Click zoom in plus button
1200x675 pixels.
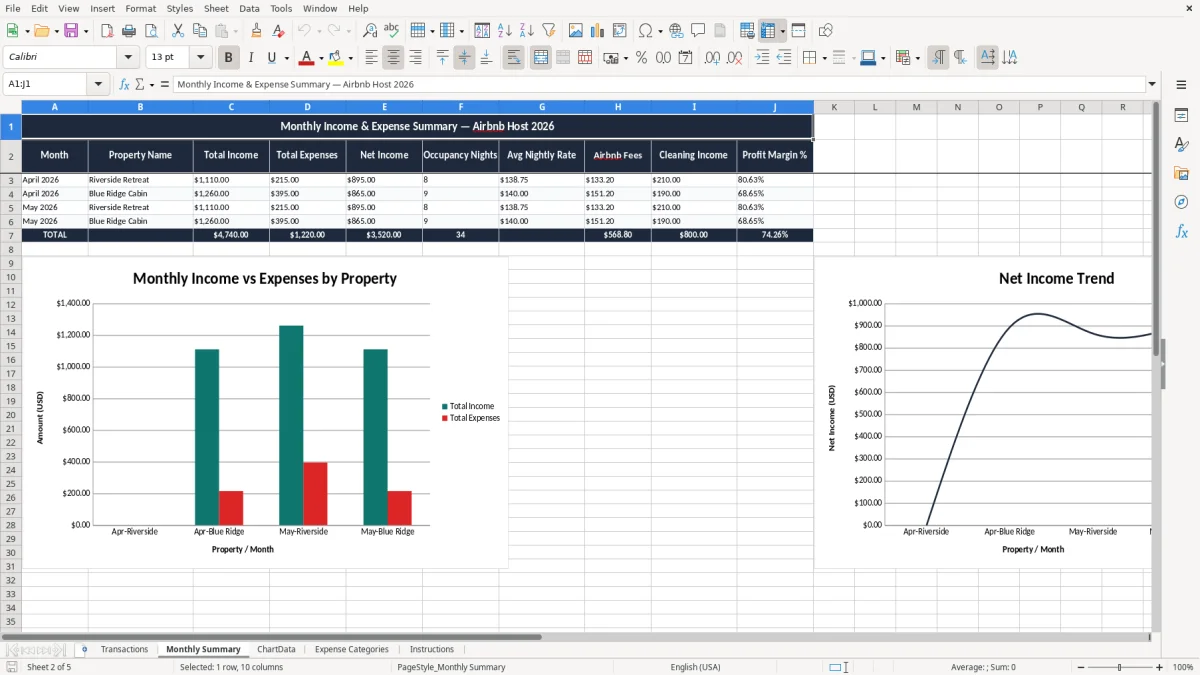(x=1160, y=667)
